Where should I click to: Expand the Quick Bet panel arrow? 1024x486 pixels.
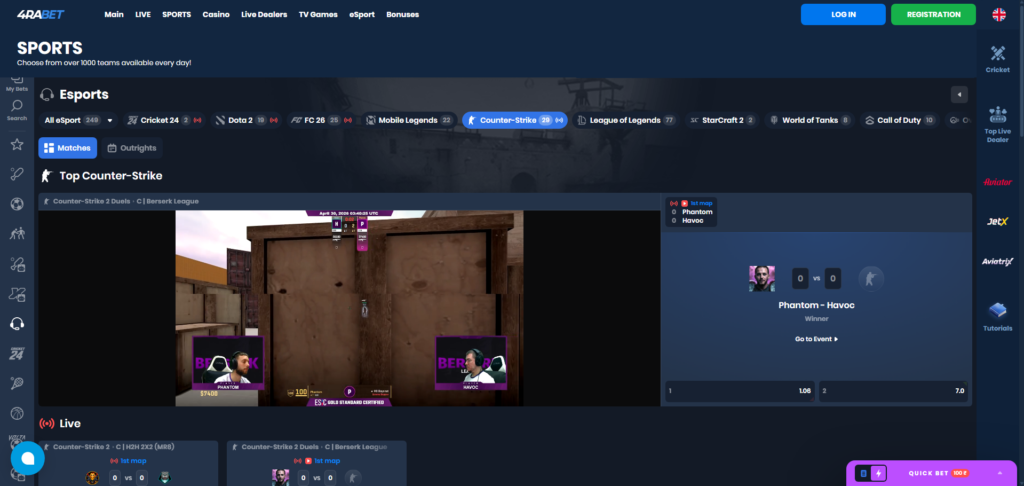pos(999,473)
